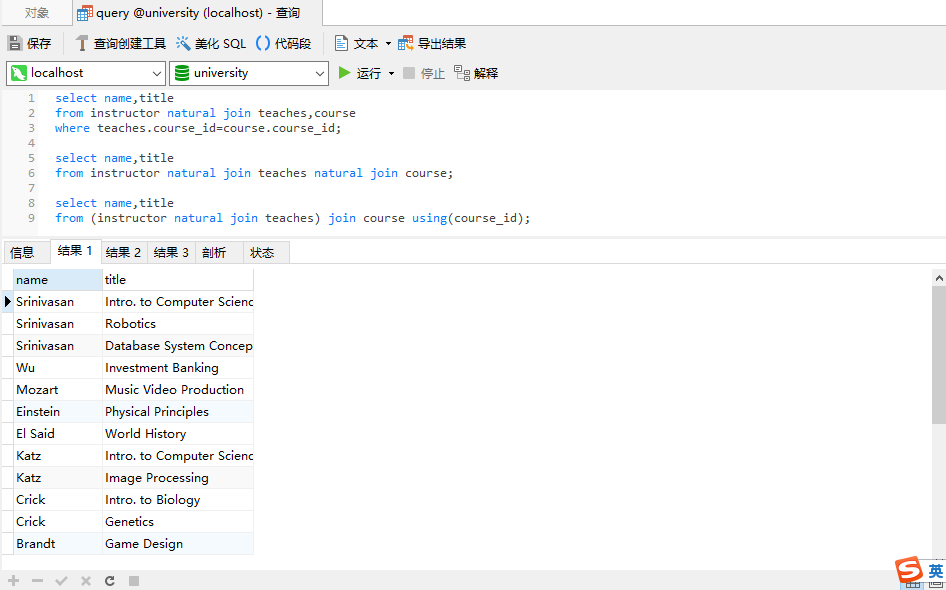Refresh the result grid
This screenshot has height=590, width=946.
pos(110,581)
